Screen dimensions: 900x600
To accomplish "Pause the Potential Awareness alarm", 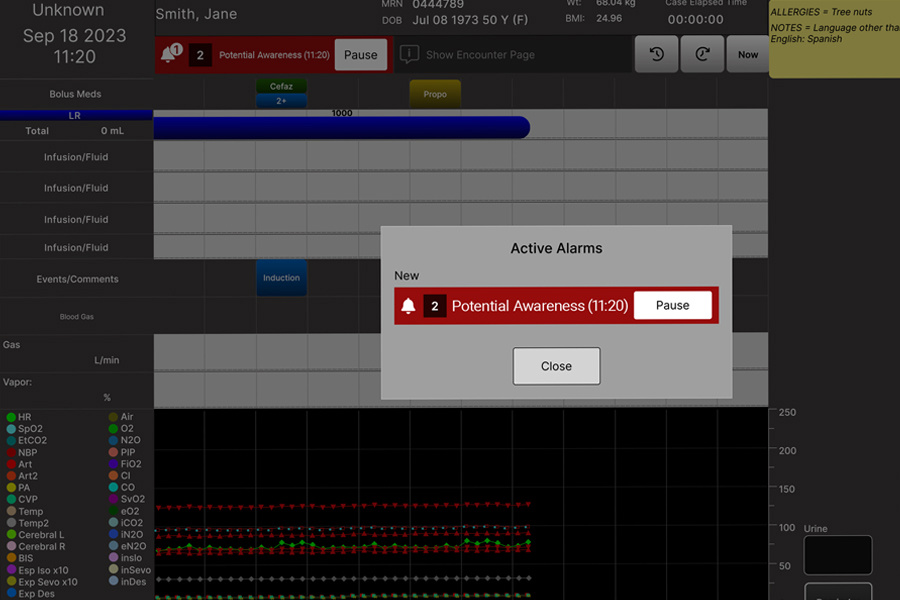I will coord(672,305).
